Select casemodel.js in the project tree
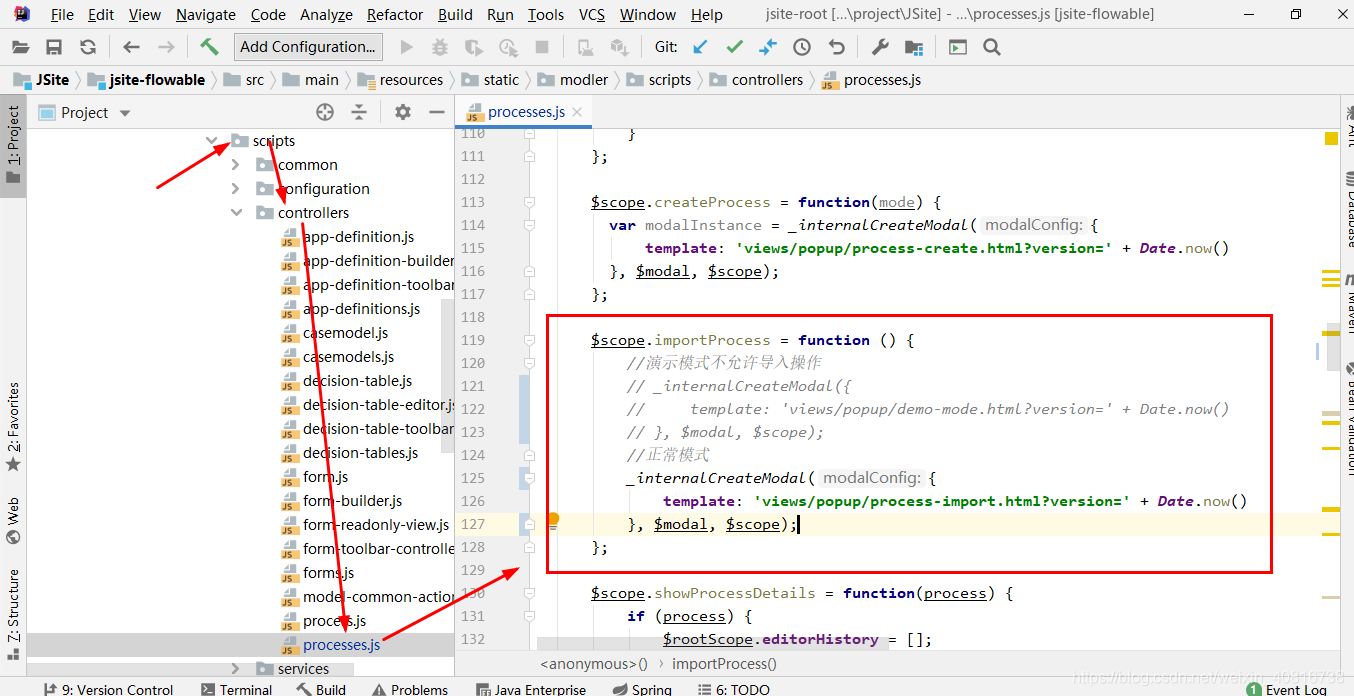Screen dimensions: 1354x696 click(x=346, y=333)
